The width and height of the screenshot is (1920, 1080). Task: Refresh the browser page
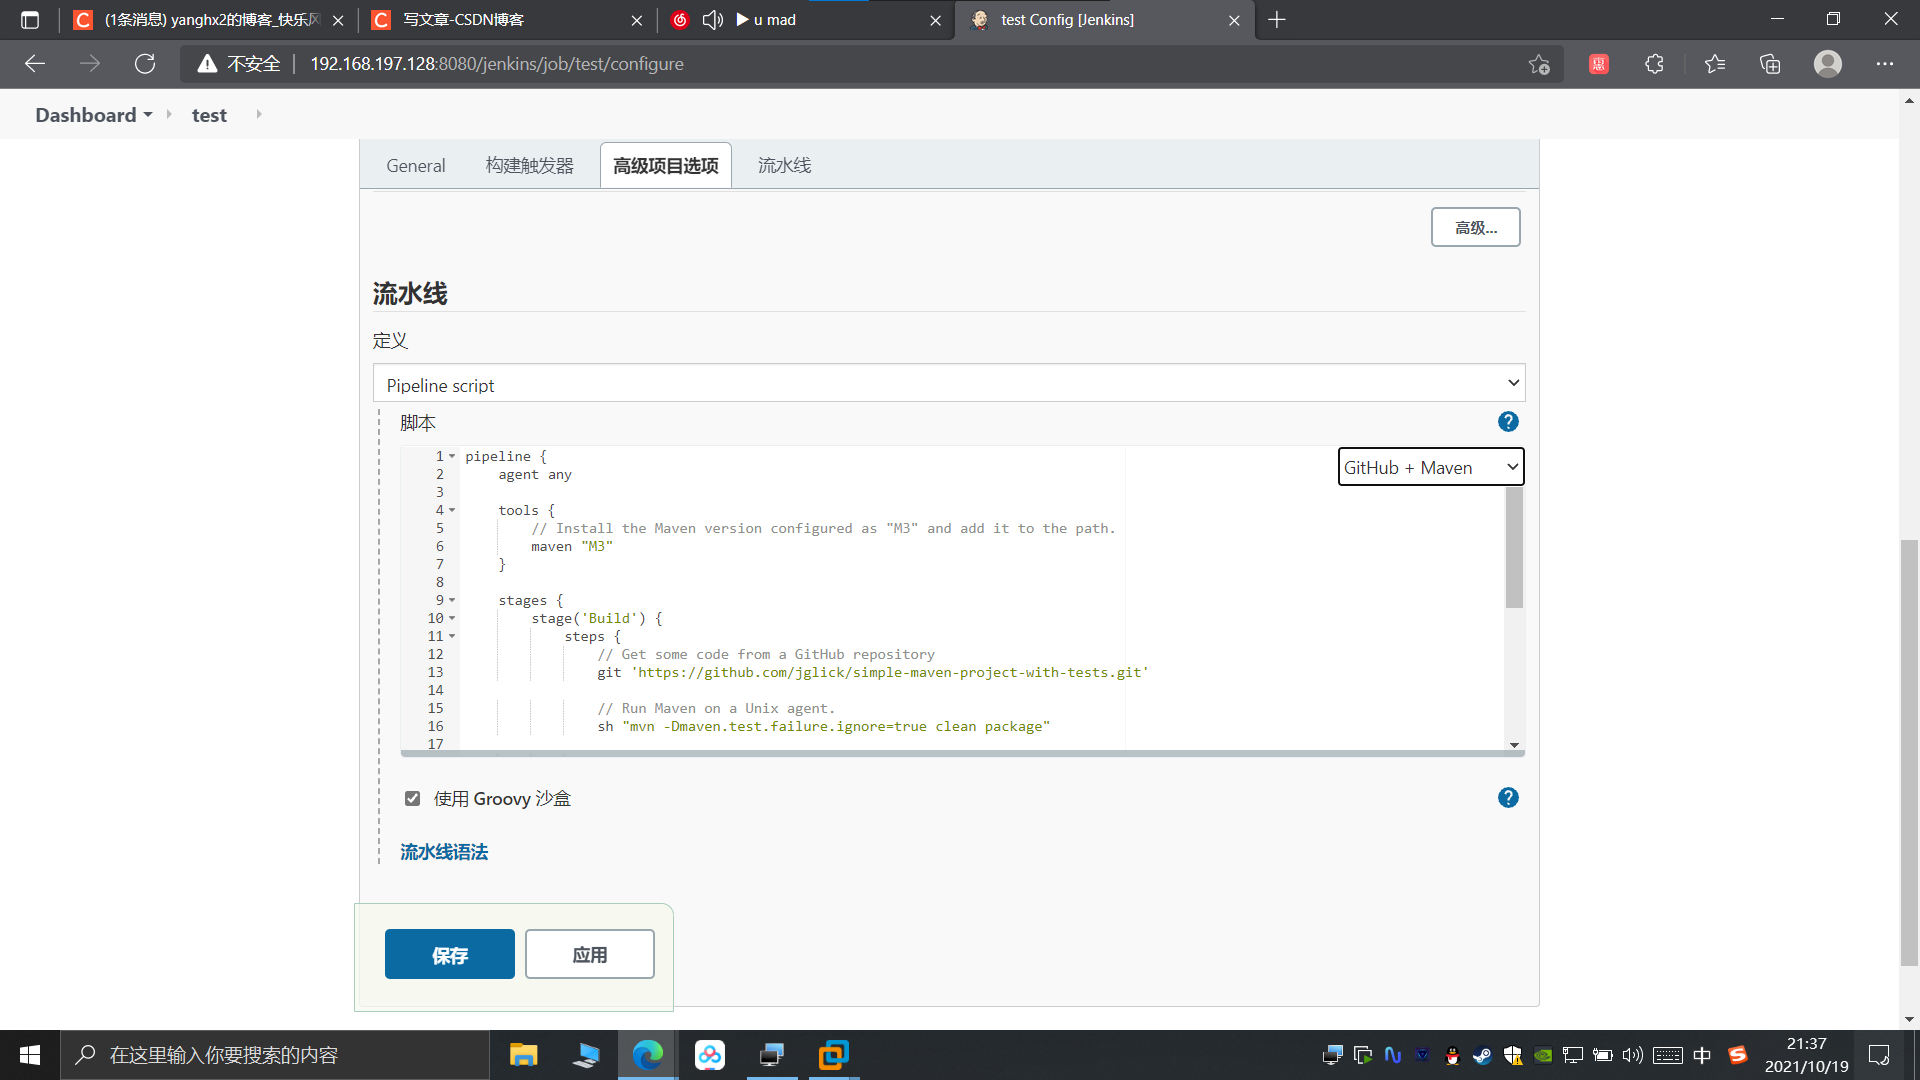[x=145, y=64]
